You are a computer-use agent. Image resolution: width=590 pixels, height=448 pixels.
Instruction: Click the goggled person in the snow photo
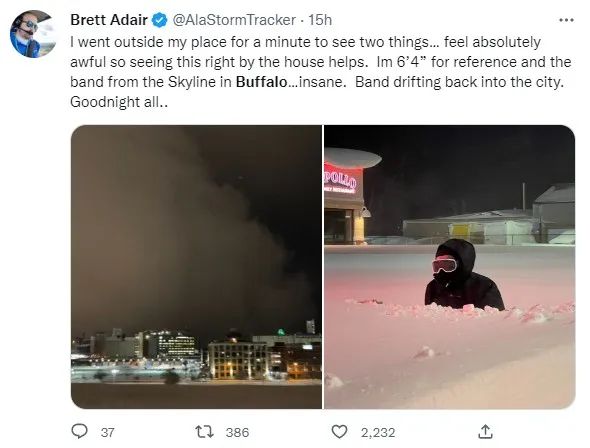coord(464,275)
